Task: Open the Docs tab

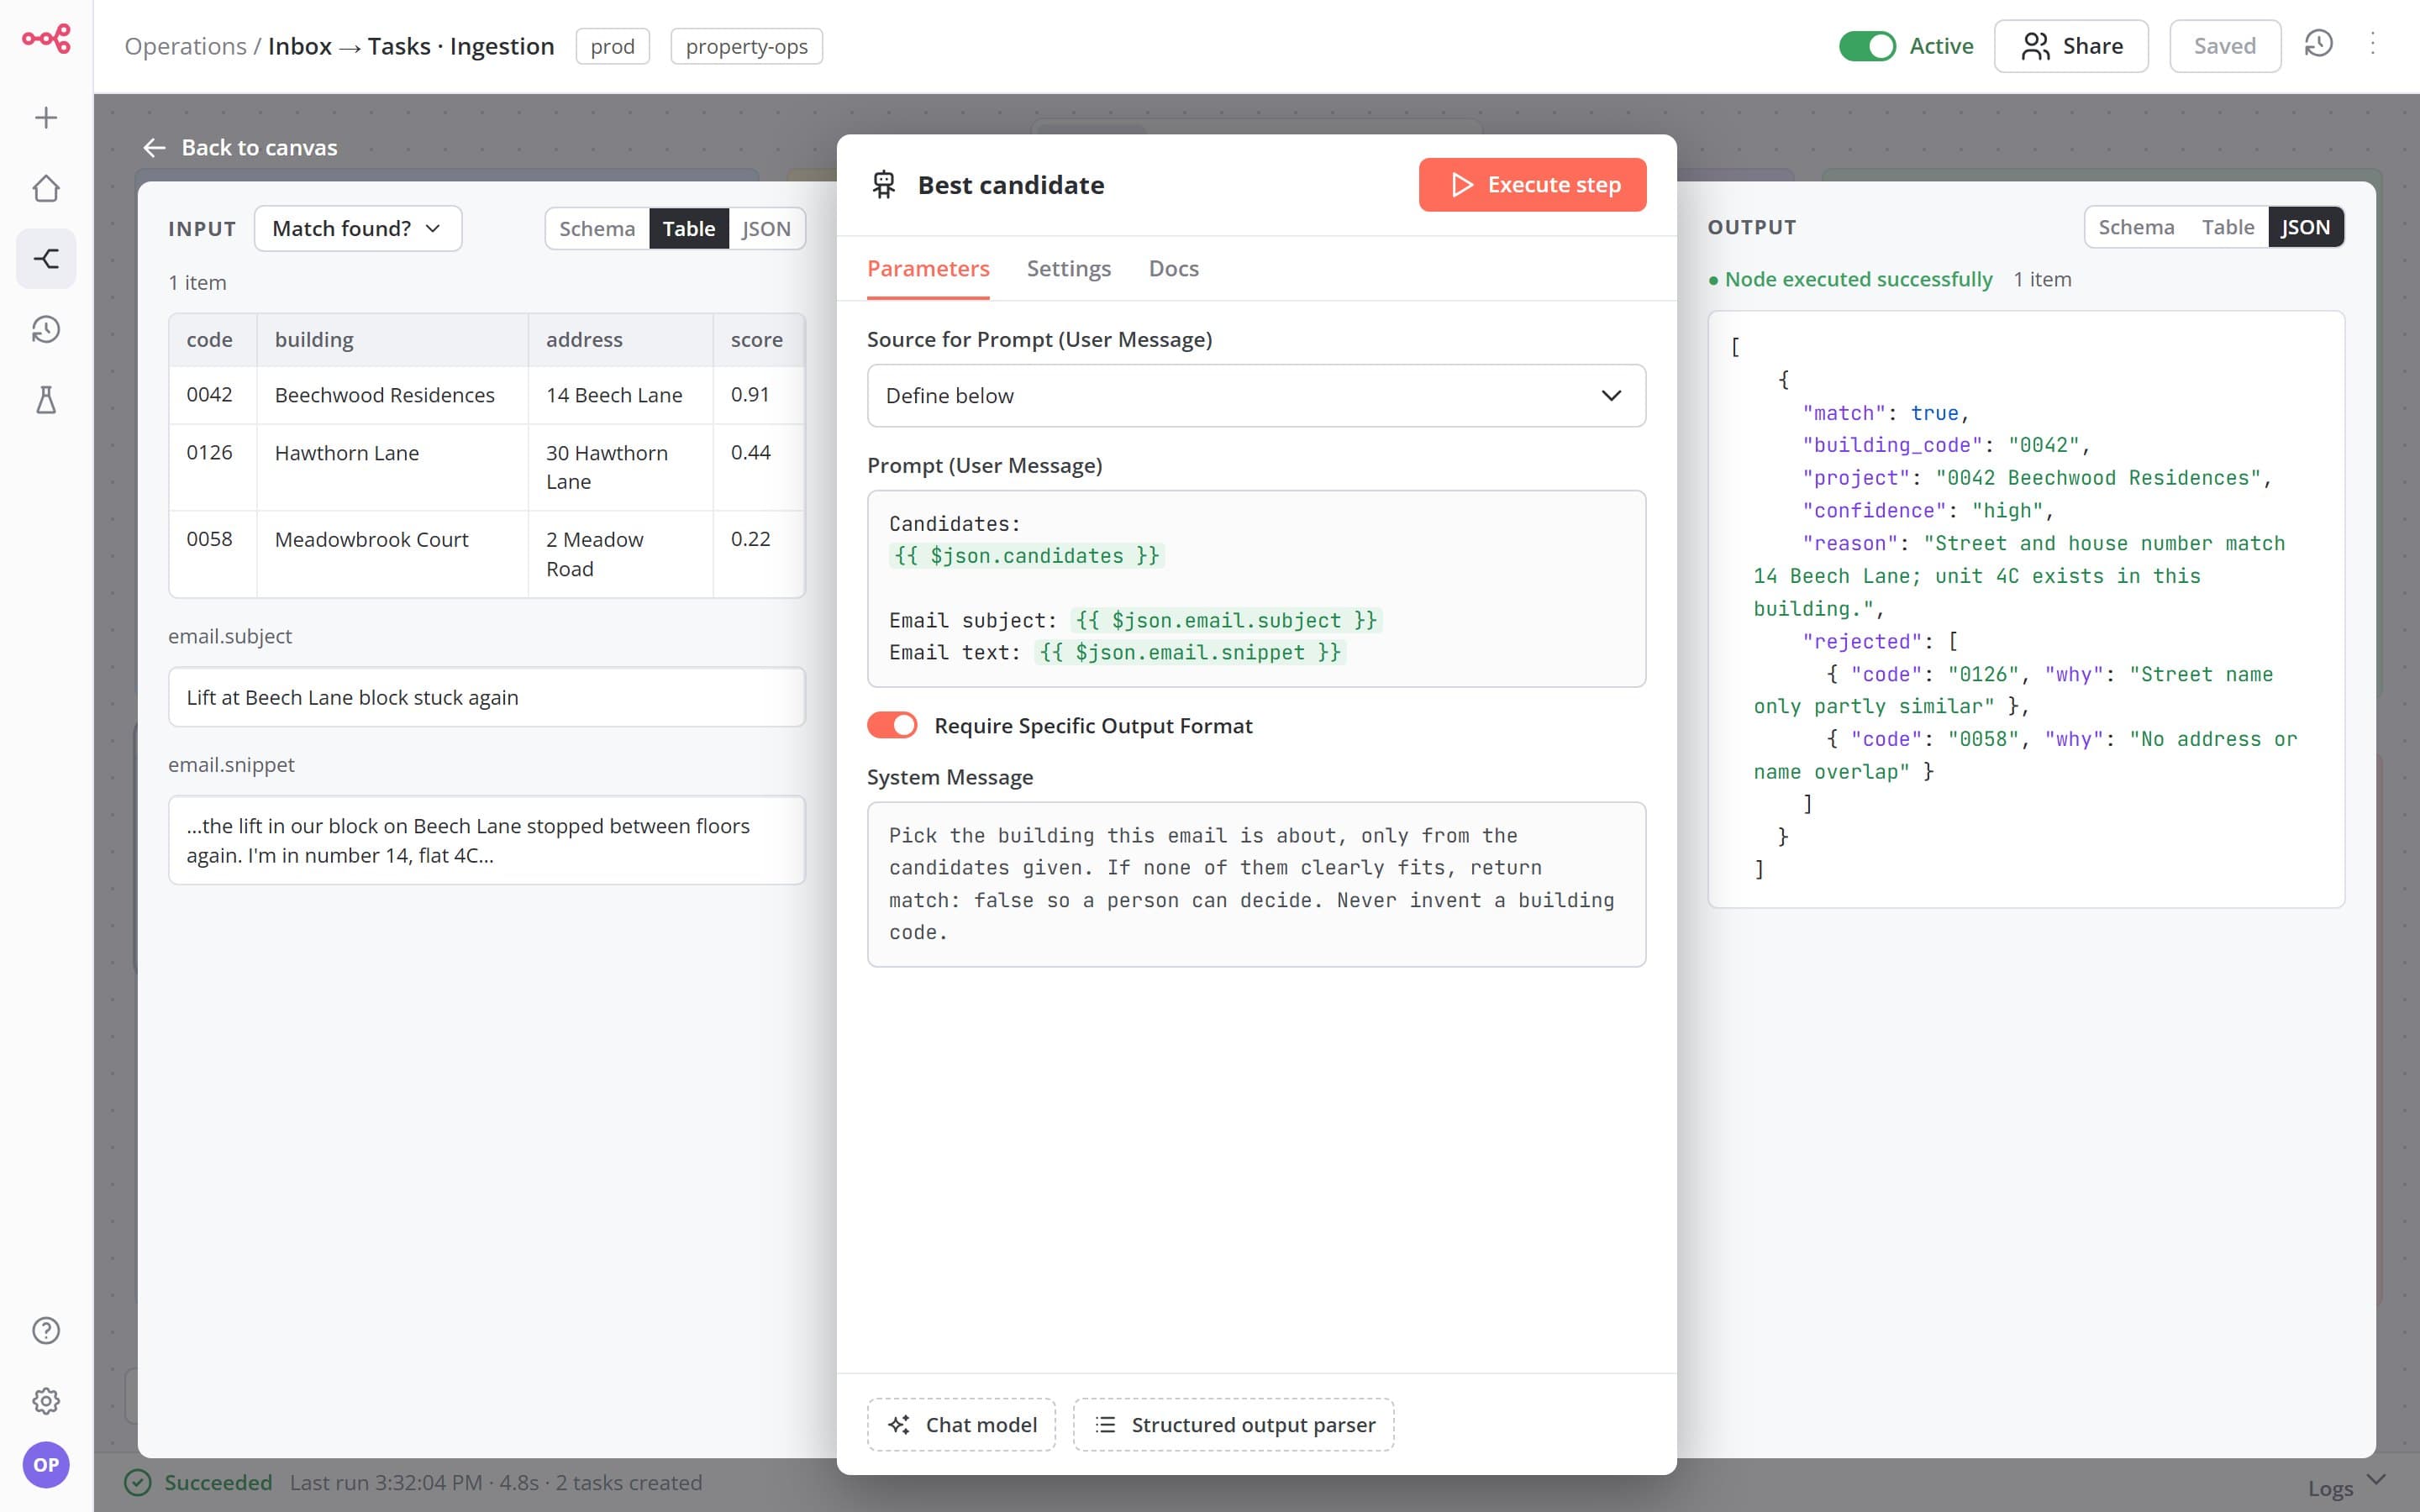Action: pos(1173,268)
